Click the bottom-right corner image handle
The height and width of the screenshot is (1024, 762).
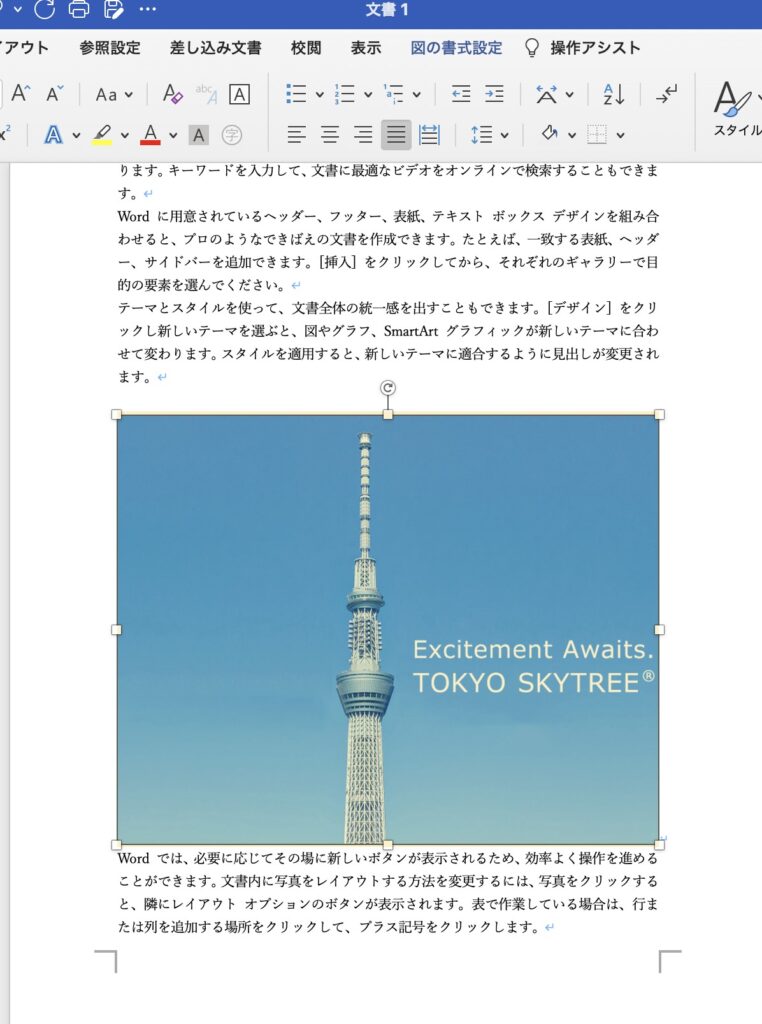[659, 845]
